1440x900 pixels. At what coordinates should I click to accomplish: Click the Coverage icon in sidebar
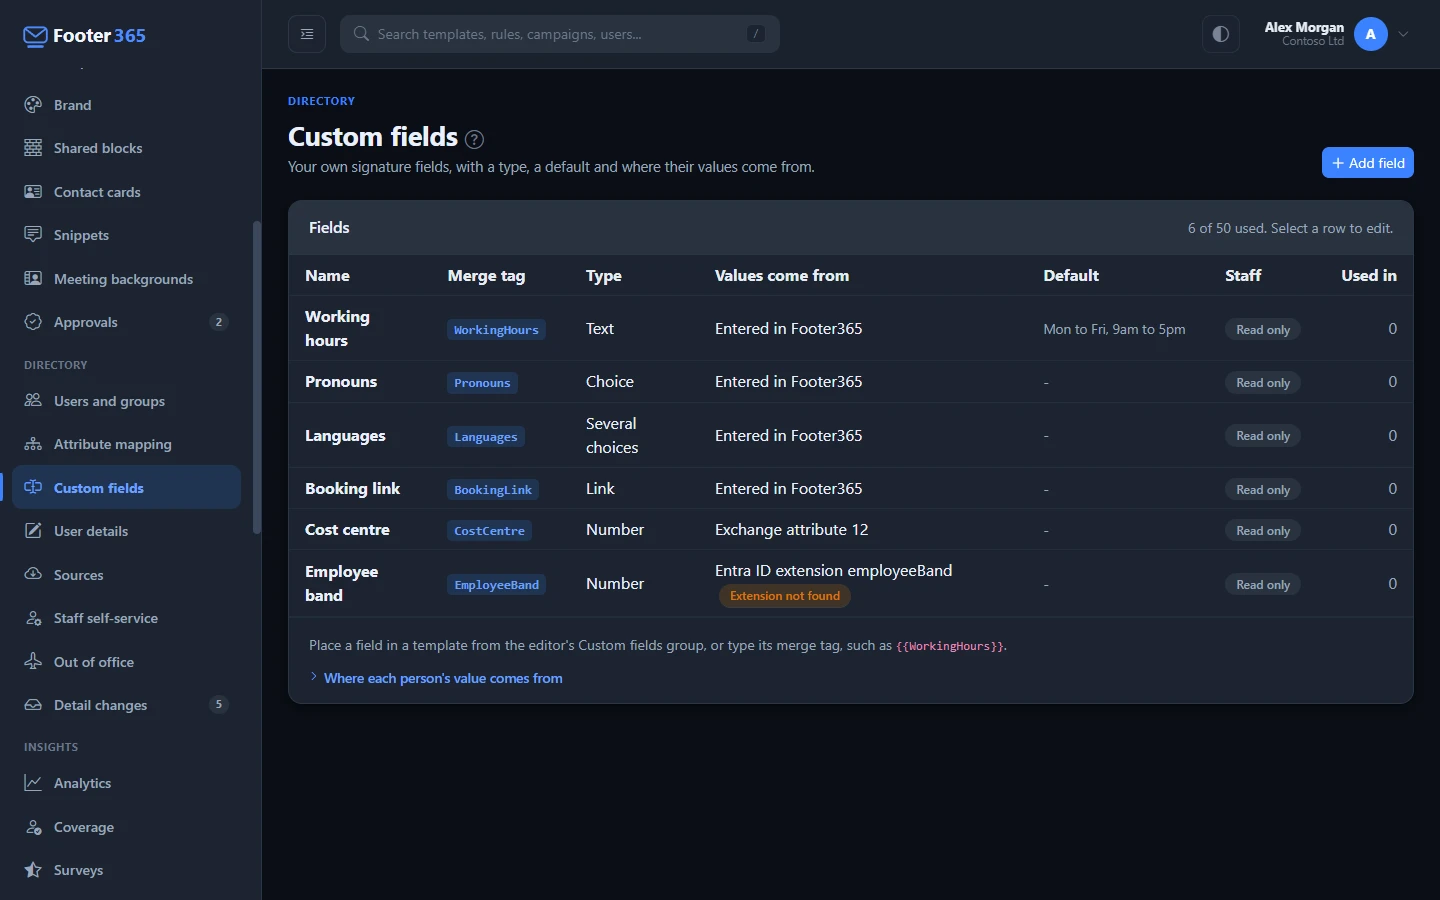coord(33,827)
